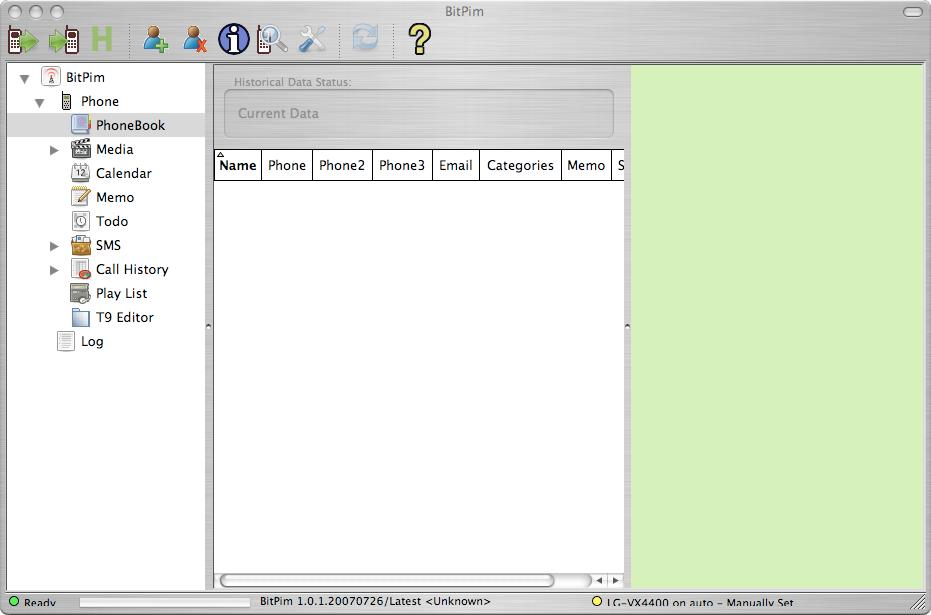Click the Phone3 column header
The image size is (931, 615).
coord(402,165)
